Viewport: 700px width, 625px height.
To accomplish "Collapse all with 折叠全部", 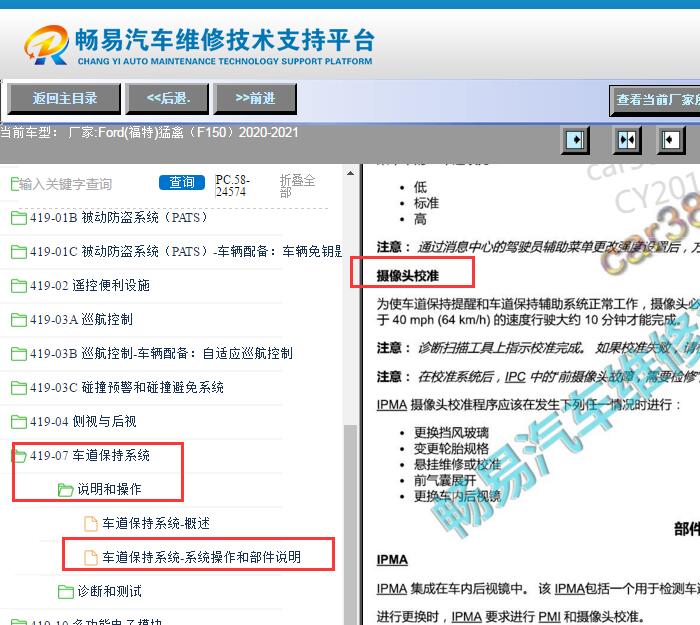I will [x=297, y=186].
